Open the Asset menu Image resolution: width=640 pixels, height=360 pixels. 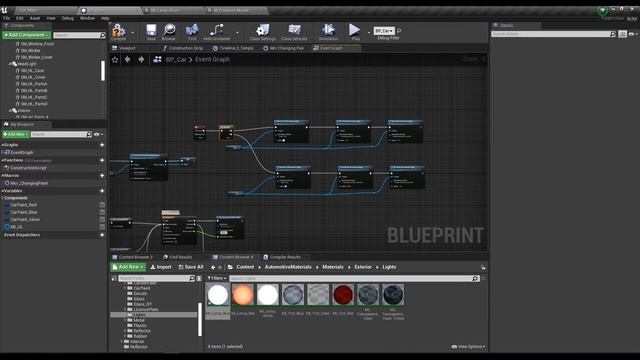pyautogui.click(x=35, y=18)
